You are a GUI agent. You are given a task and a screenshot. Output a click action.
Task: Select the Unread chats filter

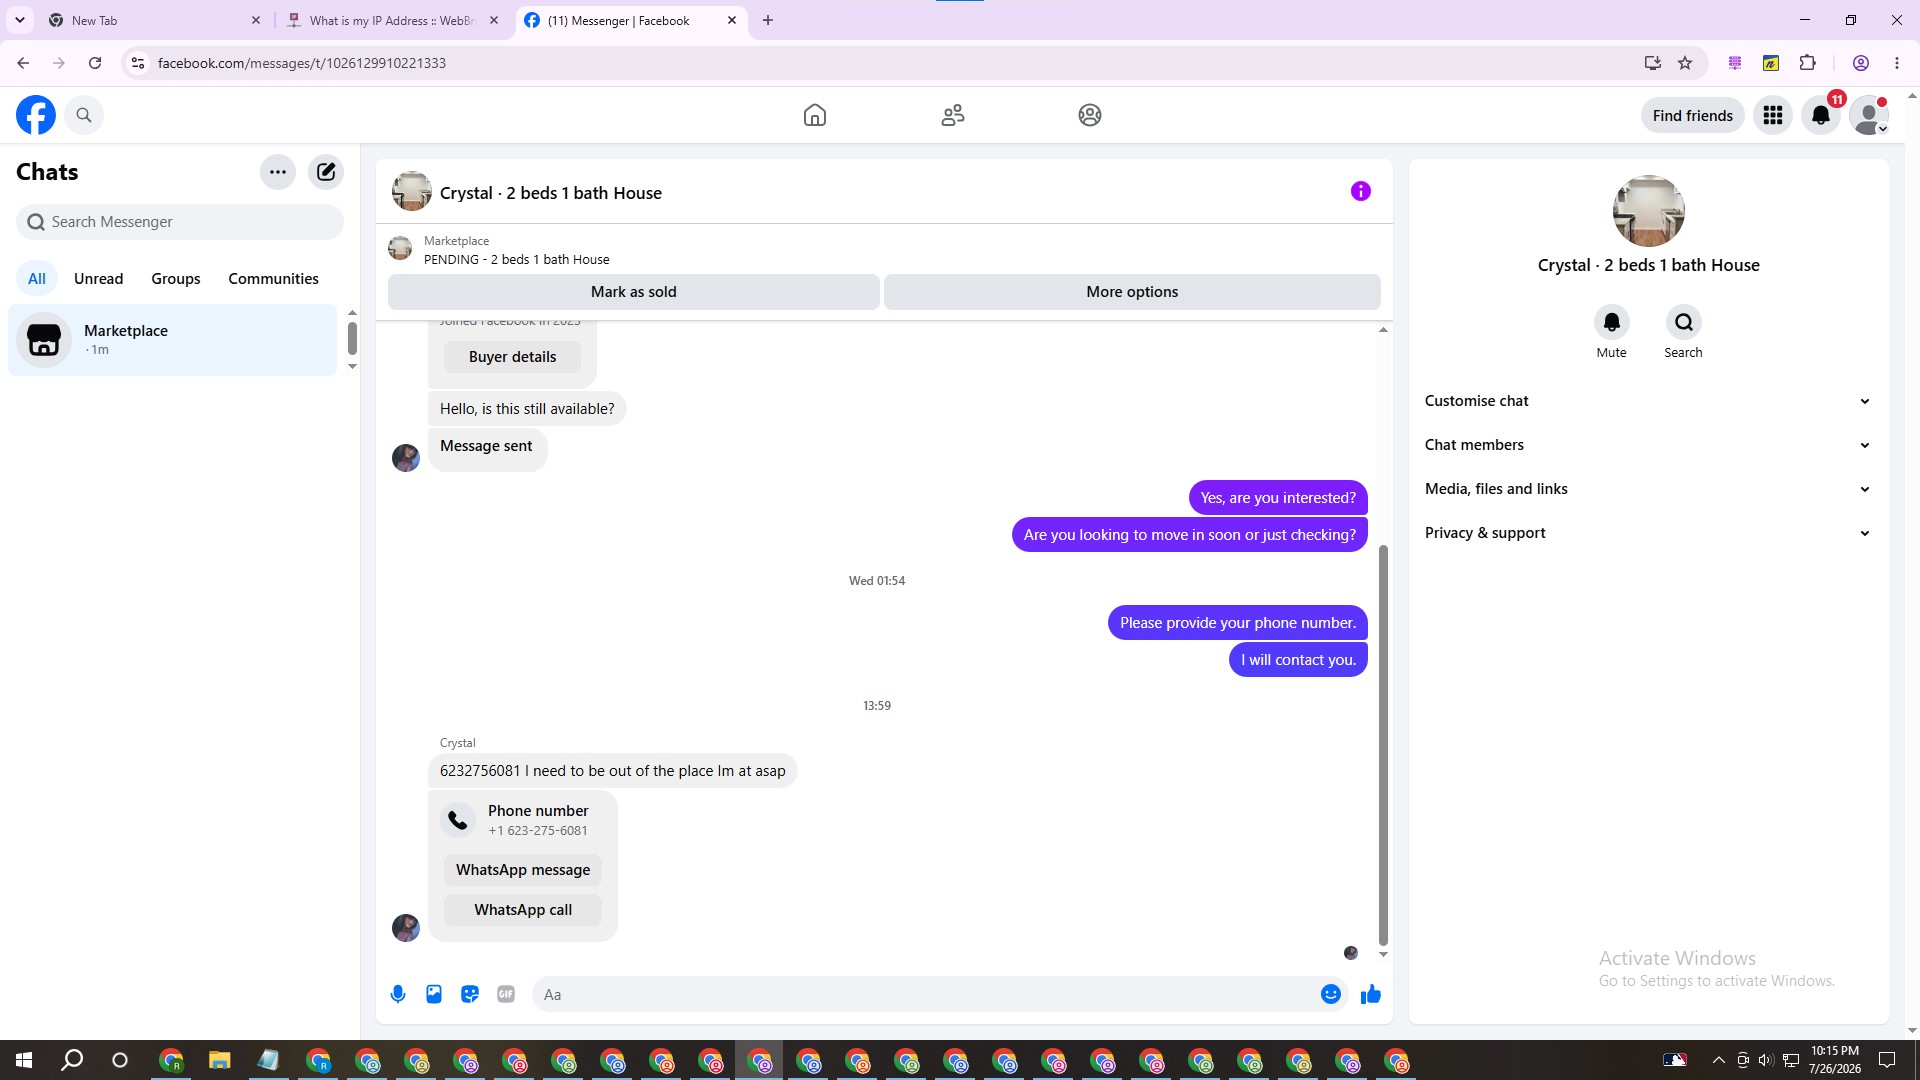[x=98, y=279]
